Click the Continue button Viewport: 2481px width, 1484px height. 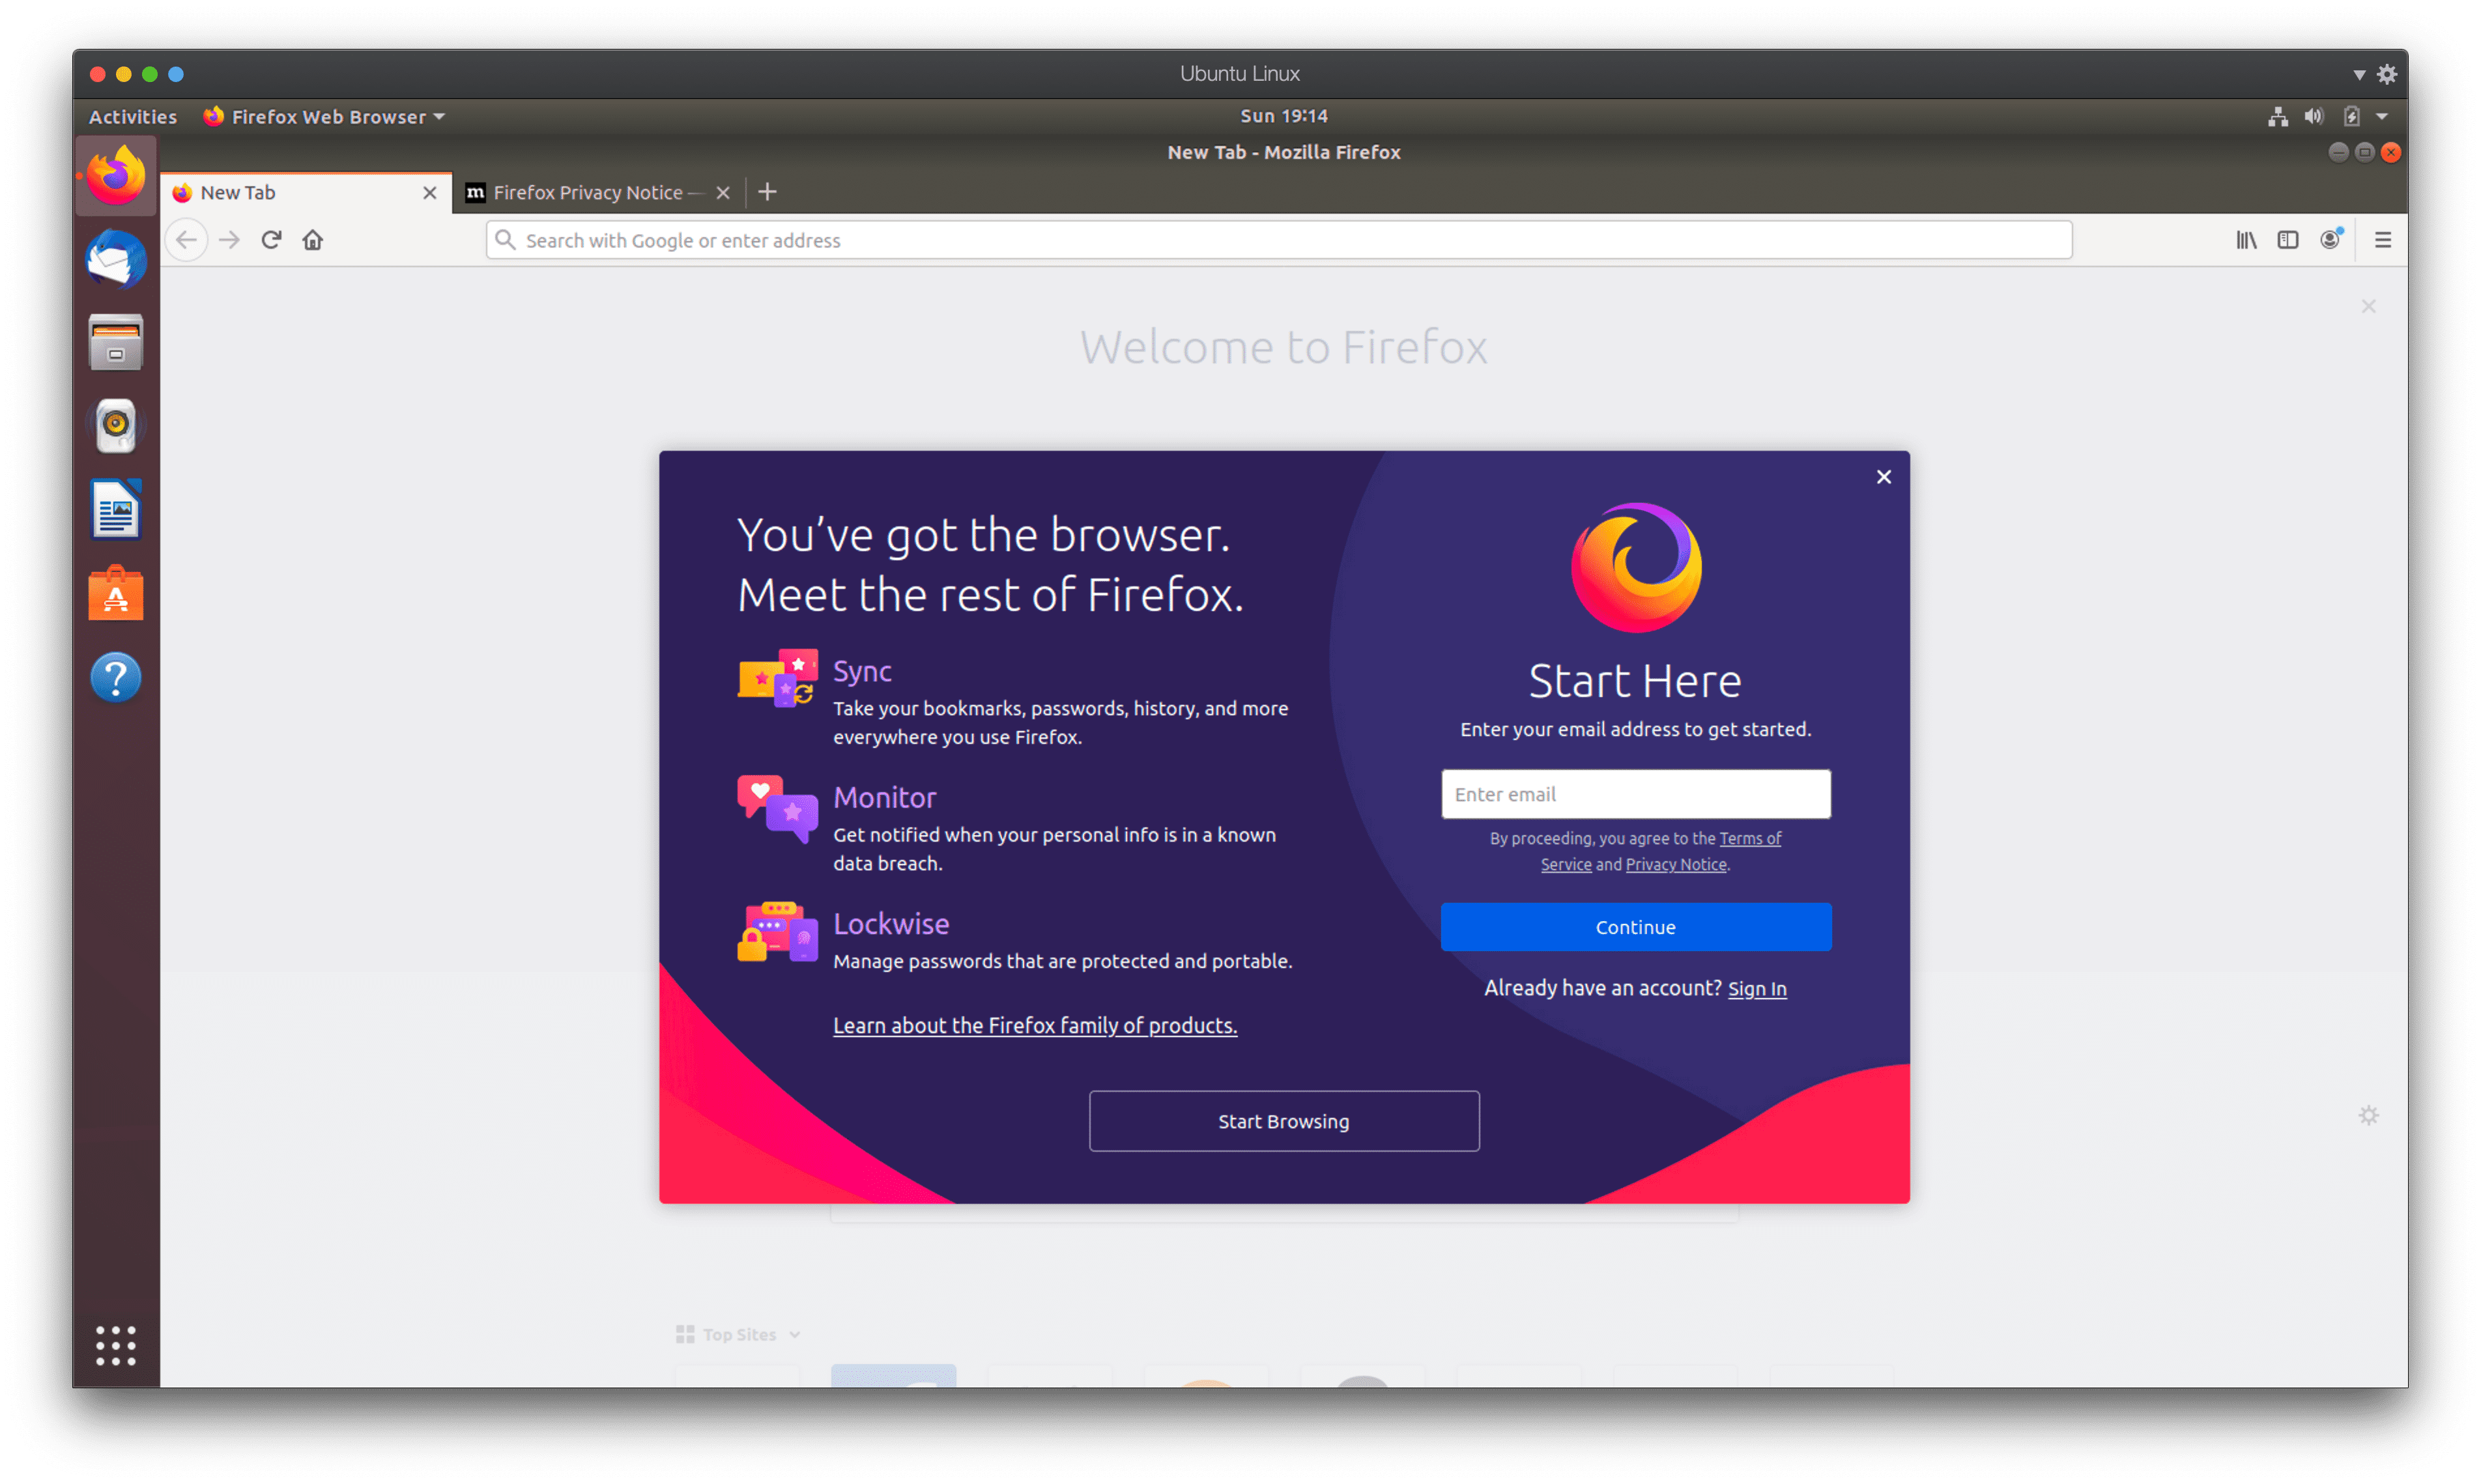tap(1636, 927)
